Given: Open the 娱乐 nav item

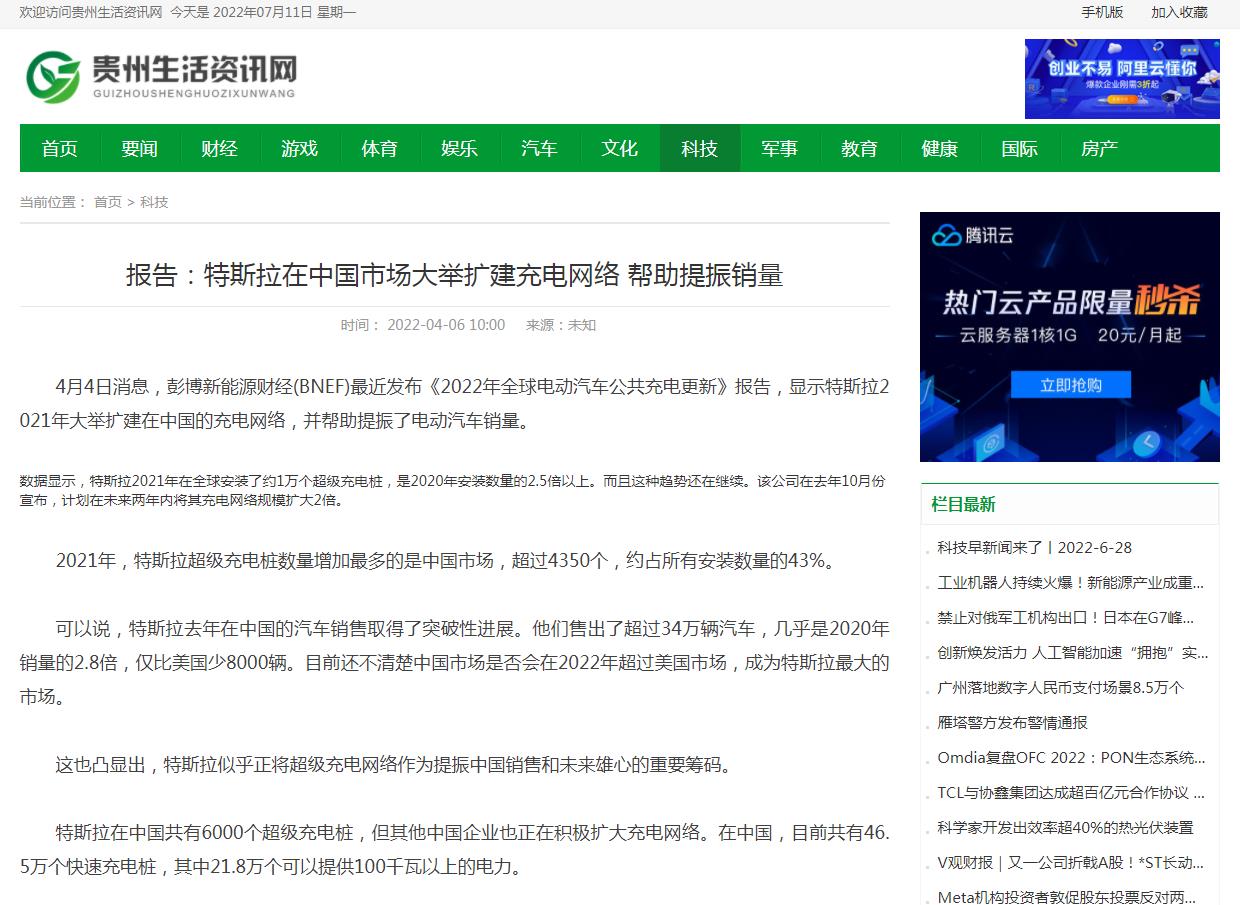Looking at the screenshot, I should click(x=460, y=148).
